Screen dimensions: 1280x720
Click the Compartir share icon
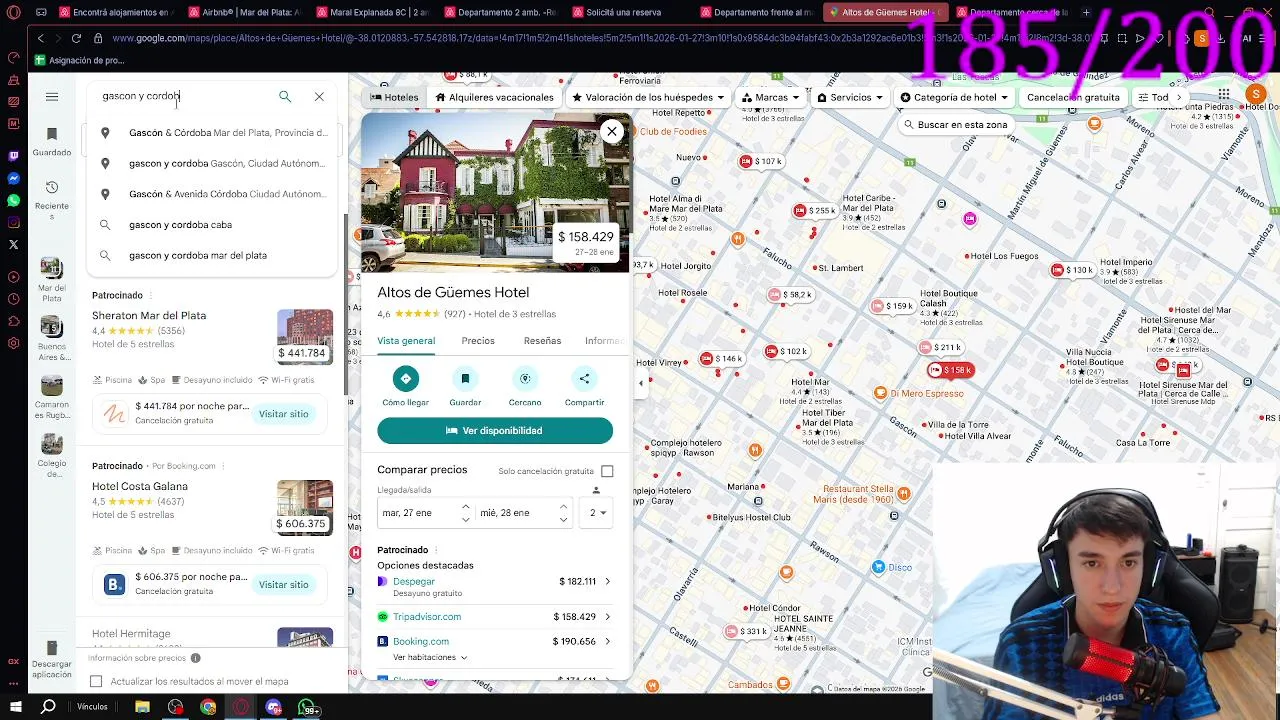pyautogui.click(x=584, y=379)
